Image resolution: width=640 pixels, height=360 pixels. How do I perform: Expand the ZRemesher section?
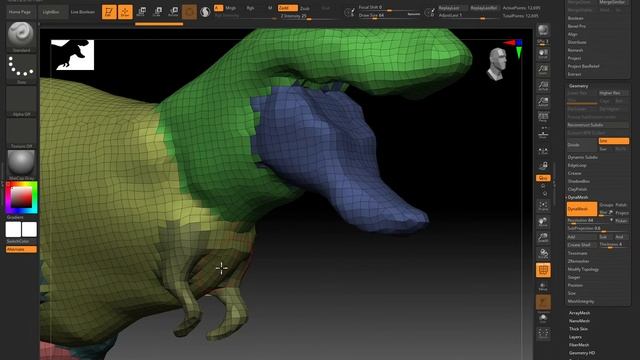click(x=578, y=261)
